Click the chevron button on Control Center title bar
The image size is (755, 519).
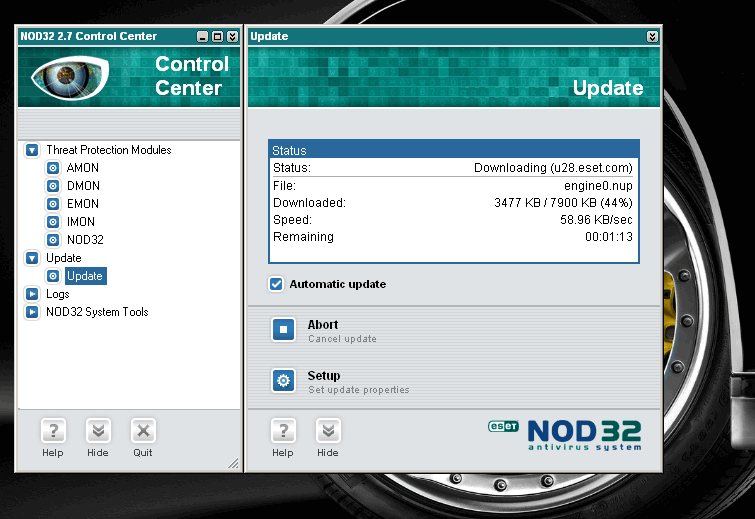(233, 37)
